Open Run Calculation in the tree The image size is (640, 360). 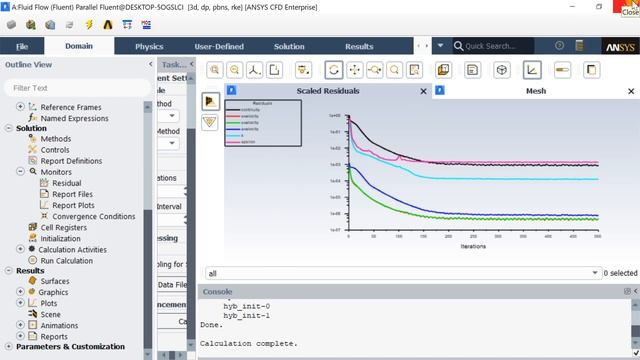(x=67, y=260)
